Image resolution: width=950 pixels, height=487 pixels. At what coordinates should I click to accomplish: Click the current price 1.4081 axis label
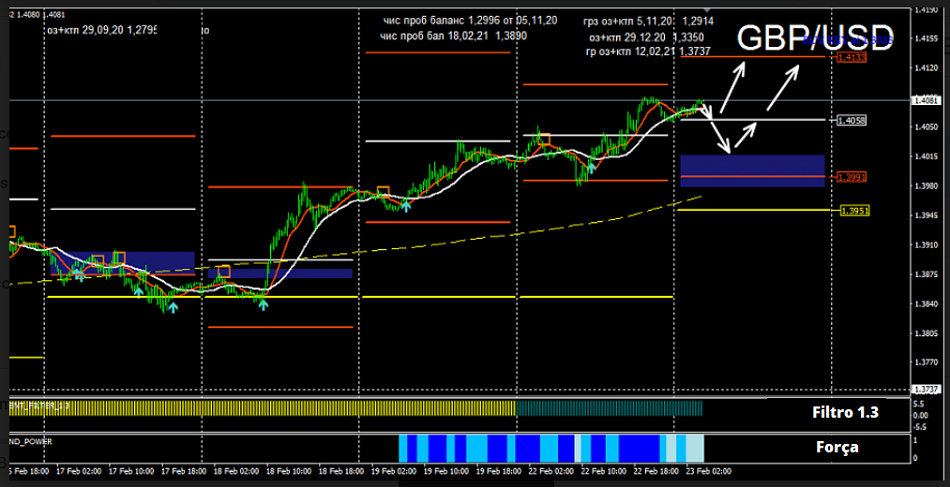pyautogui.click(x=926, y=100)
